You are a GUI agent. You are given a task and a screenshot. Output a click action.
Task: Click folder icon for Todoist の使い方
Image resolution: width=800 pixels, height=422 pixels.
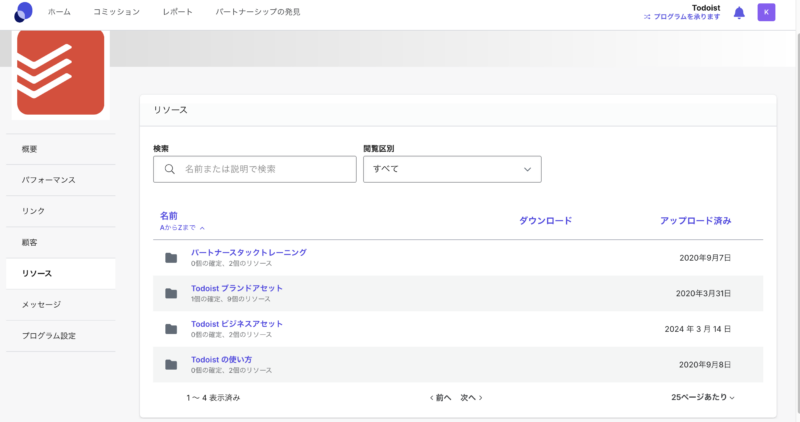pyautogui.click(x=171, y=364)
